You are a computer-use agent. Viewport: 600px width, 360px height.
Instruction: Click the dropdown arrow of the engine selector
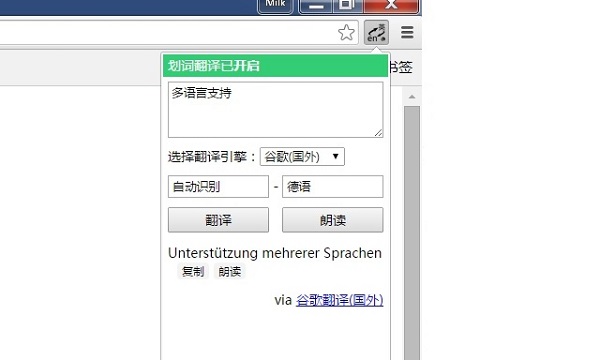click(336, 156)
